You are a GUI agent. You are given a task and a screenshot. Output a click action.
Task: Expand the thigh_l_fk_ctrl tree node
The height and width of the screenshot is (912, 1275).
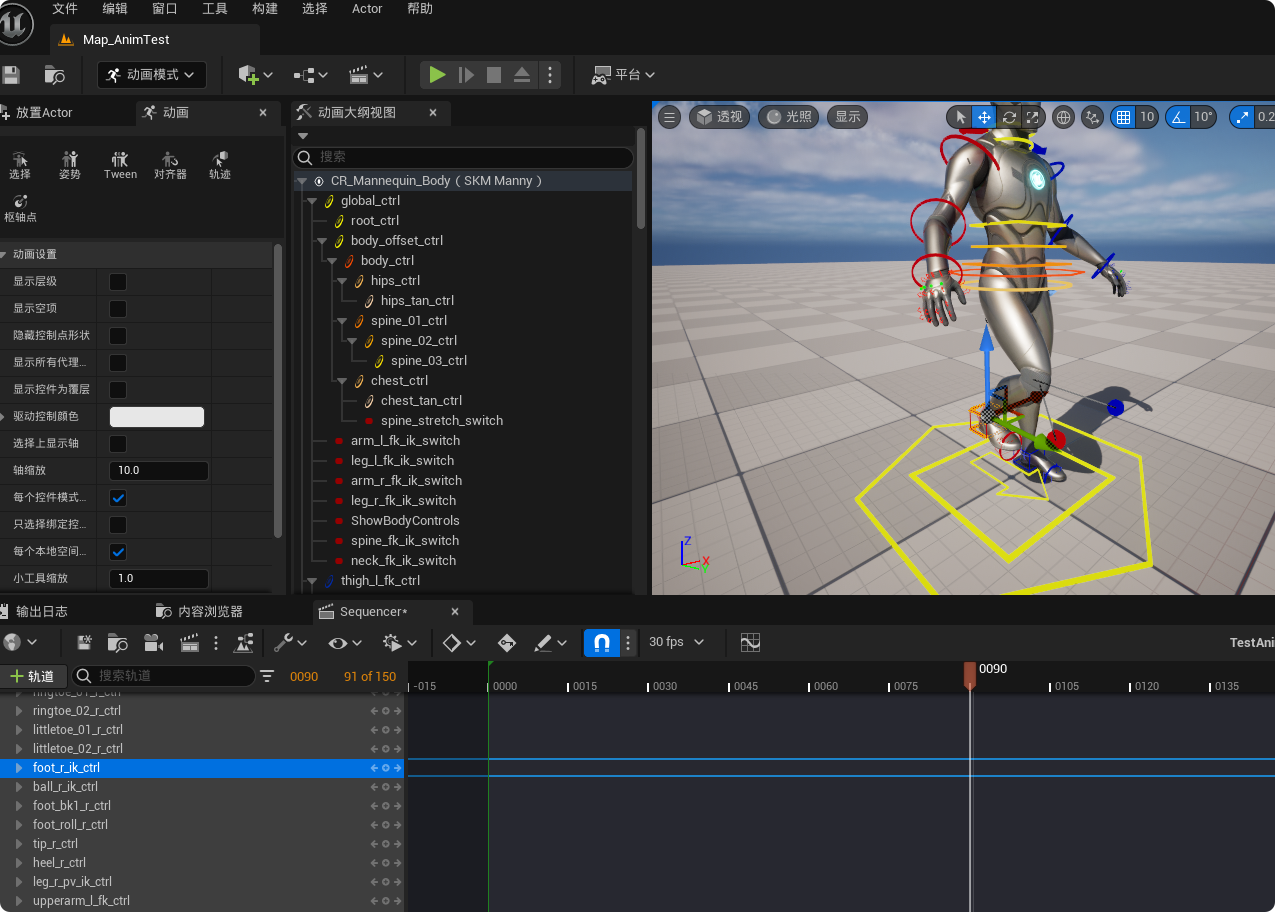312,581
